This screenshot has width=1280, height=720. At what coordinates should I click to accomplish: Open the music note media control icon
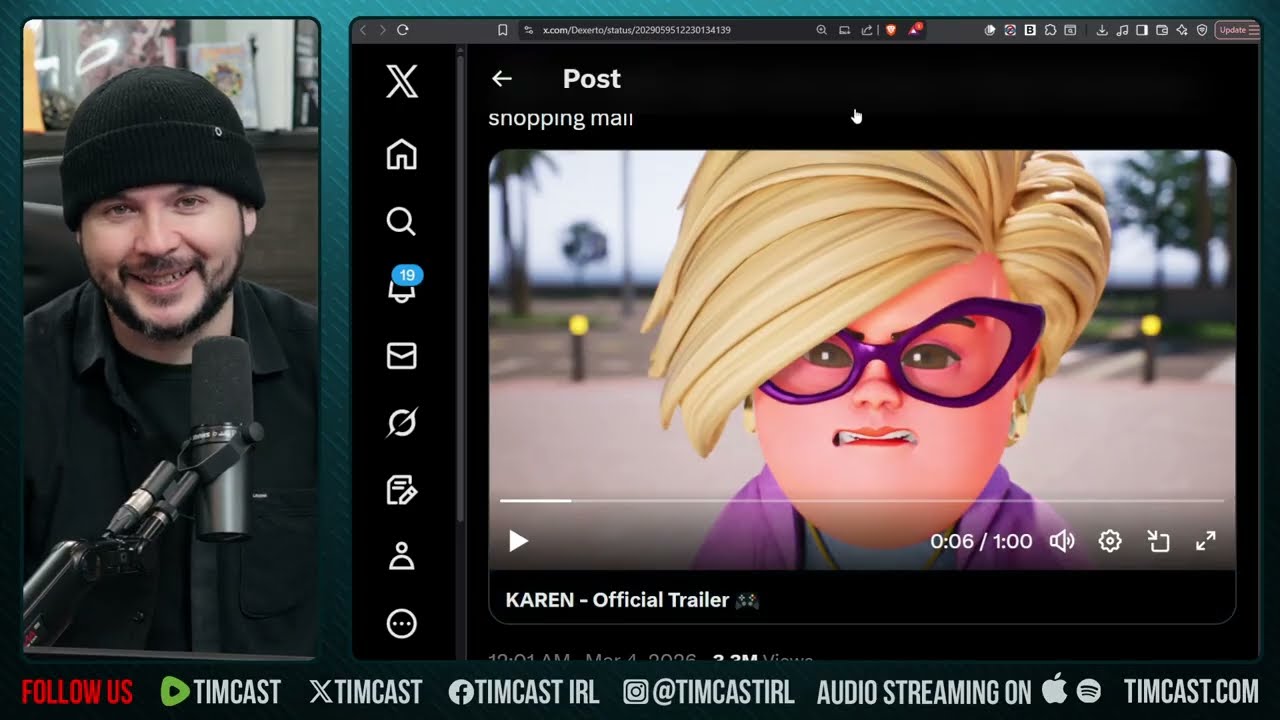coord(1122,30)
